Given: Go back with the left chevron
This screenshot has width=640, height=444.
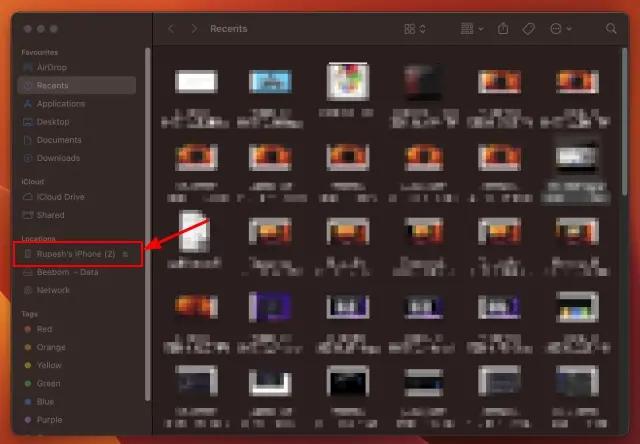Looking at the screenshot, I should coord(171,29).
